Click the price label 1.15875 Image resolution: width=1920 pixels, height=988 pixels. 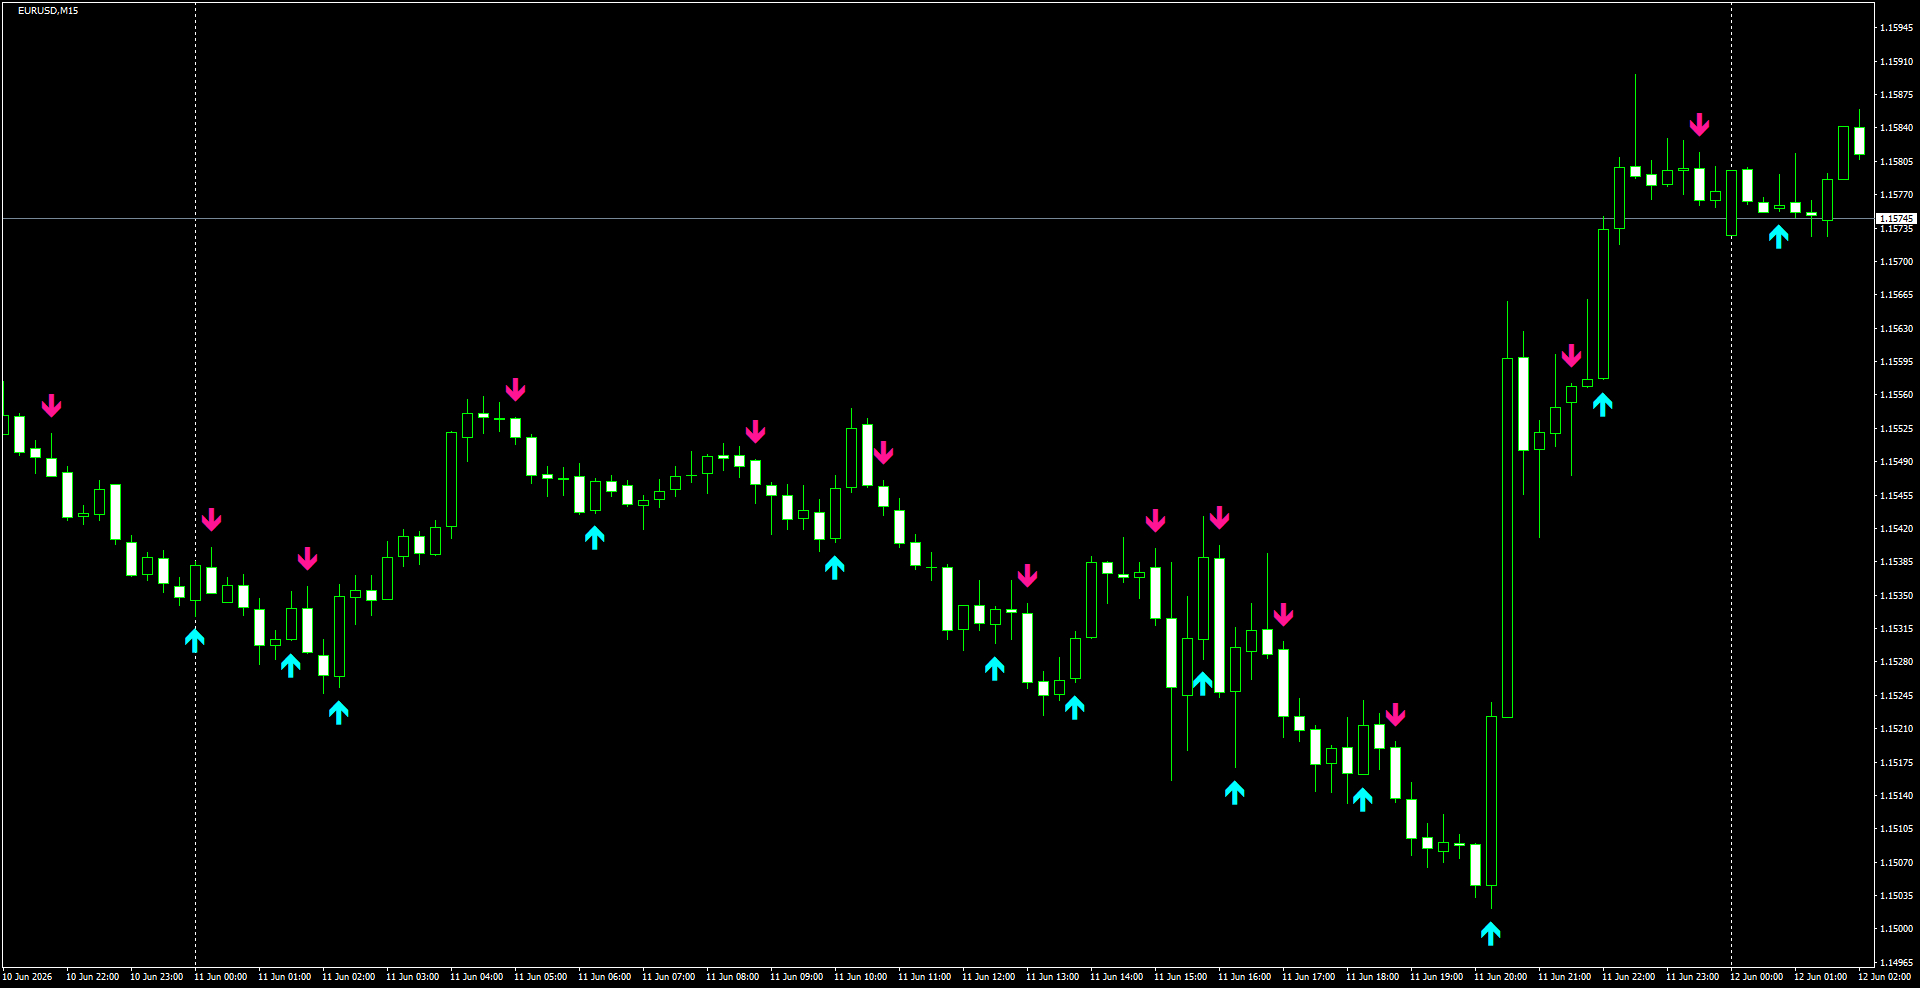(1896, 95)
